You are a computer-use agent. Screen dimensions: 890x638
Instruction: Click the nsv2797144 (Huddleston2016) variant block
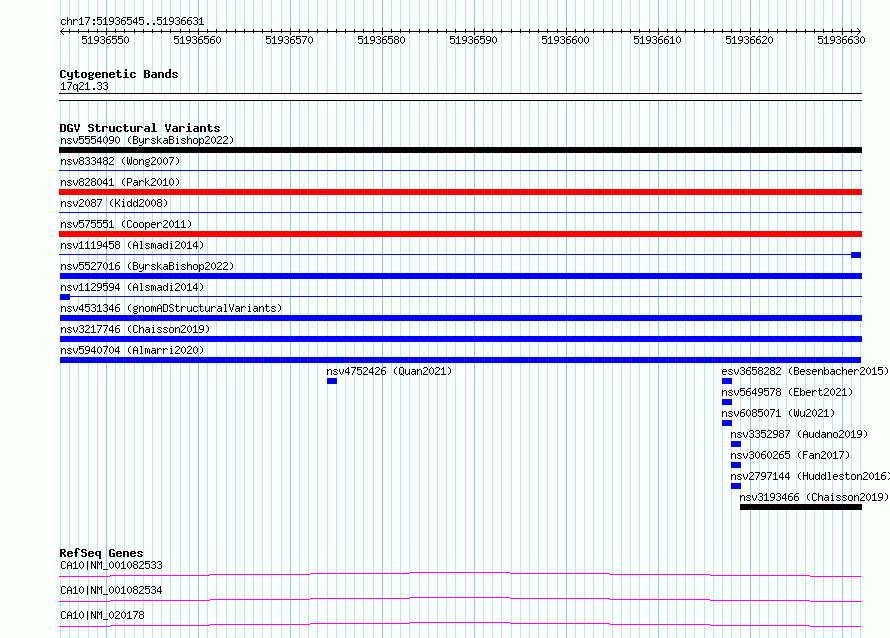click(x=736, y=486)
